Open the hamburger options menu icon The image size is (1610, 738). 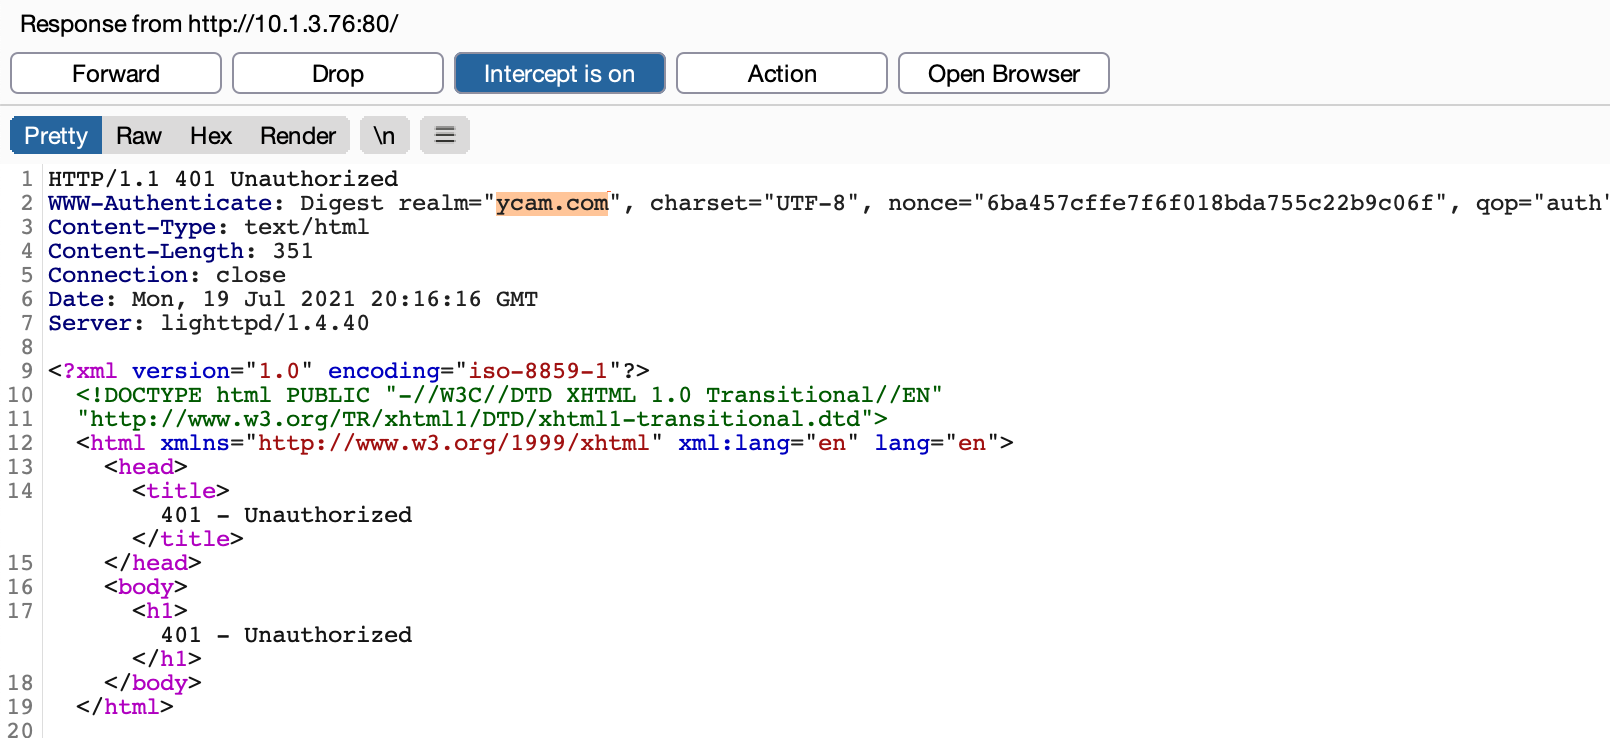(x=445, y=135)
